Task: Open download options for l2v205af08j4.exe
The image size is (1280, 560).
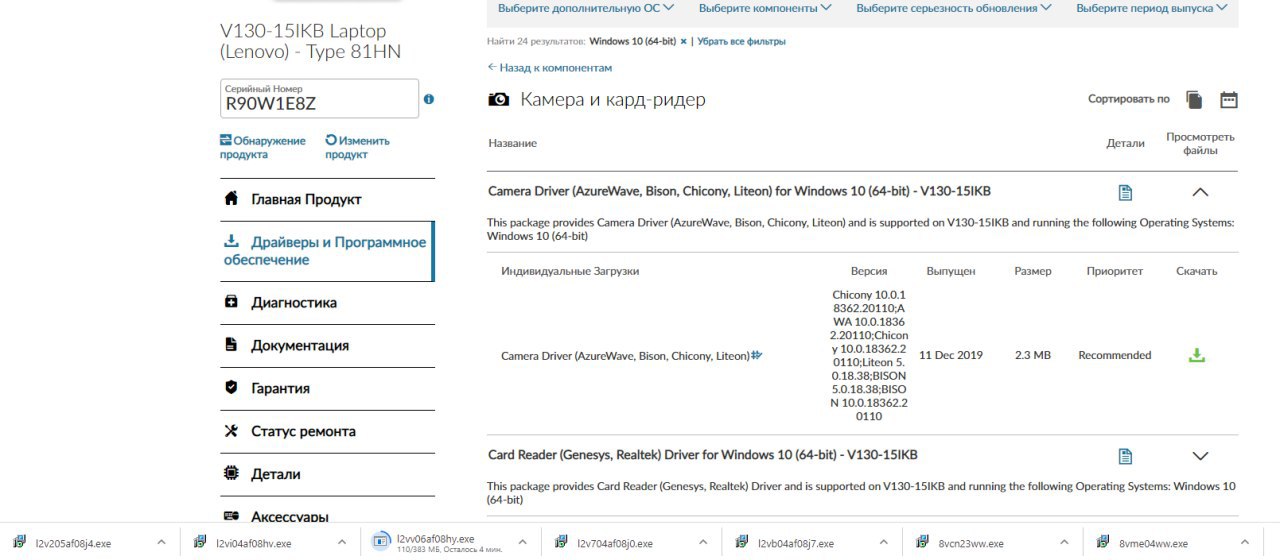Action: click(161, 543)
